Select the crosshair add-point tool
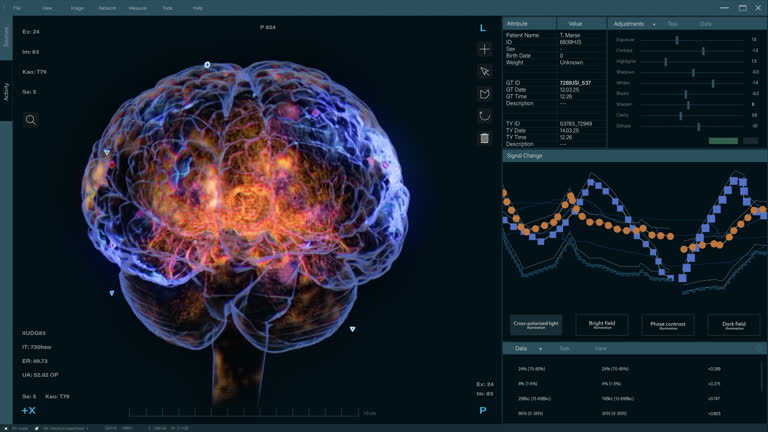The height and width of the screenshot is (432, 768). coord(484,49)
